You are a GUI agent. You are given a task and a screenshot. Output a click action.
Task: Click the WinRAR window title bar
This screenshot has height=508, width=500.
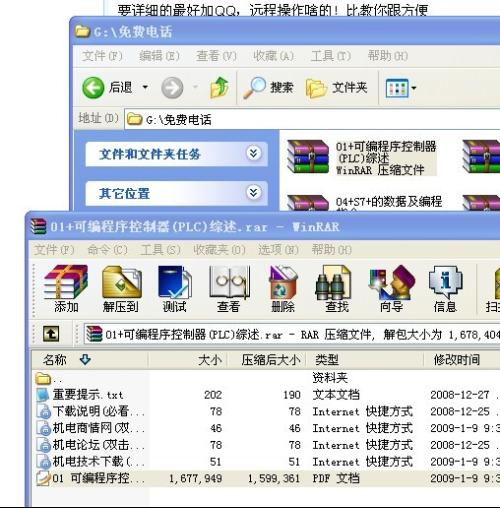point(263,227)
